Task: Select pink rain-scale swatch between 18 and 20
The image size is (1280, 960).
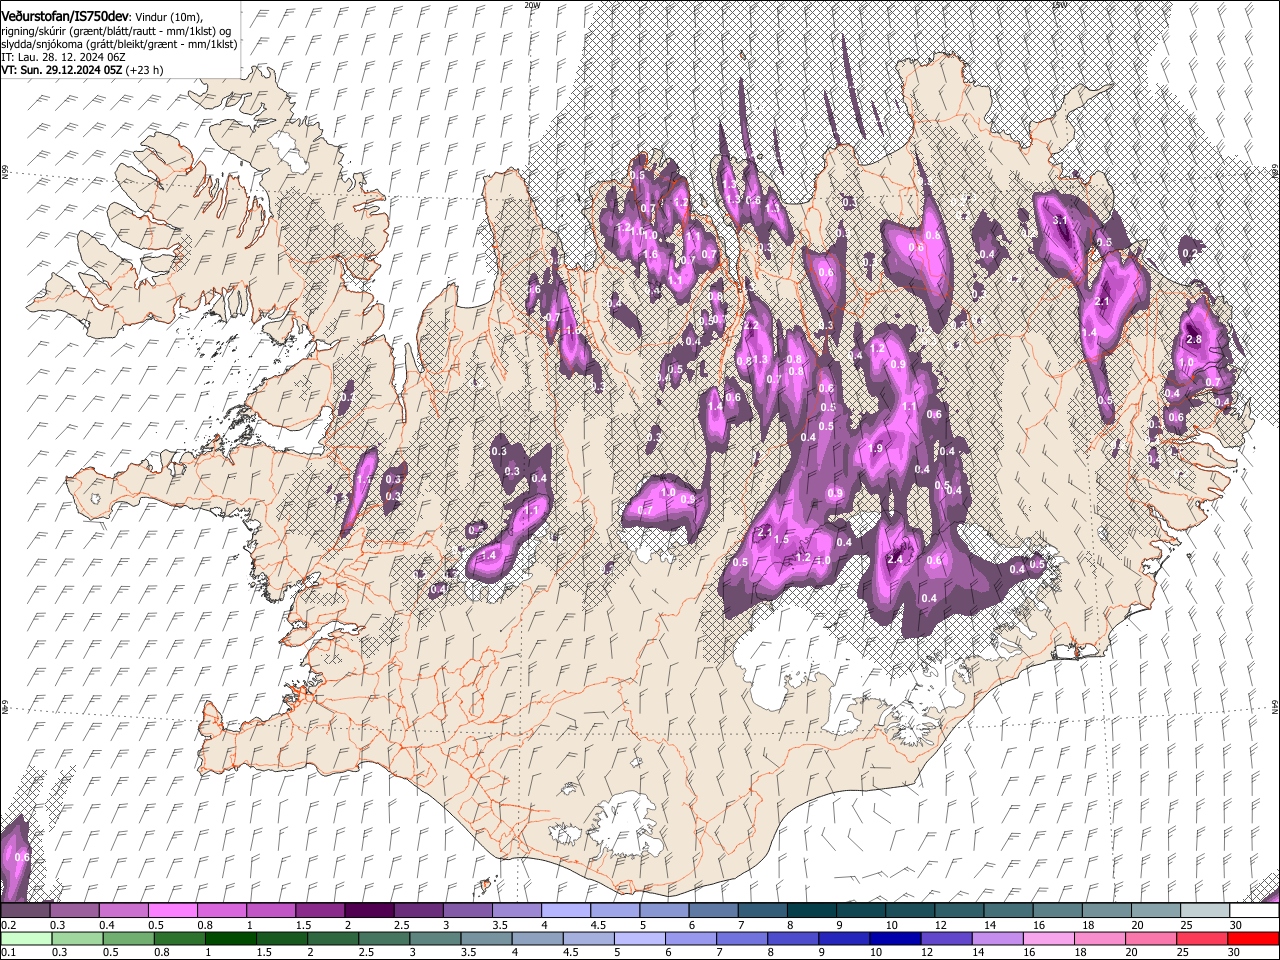Action: (1100, 938)
